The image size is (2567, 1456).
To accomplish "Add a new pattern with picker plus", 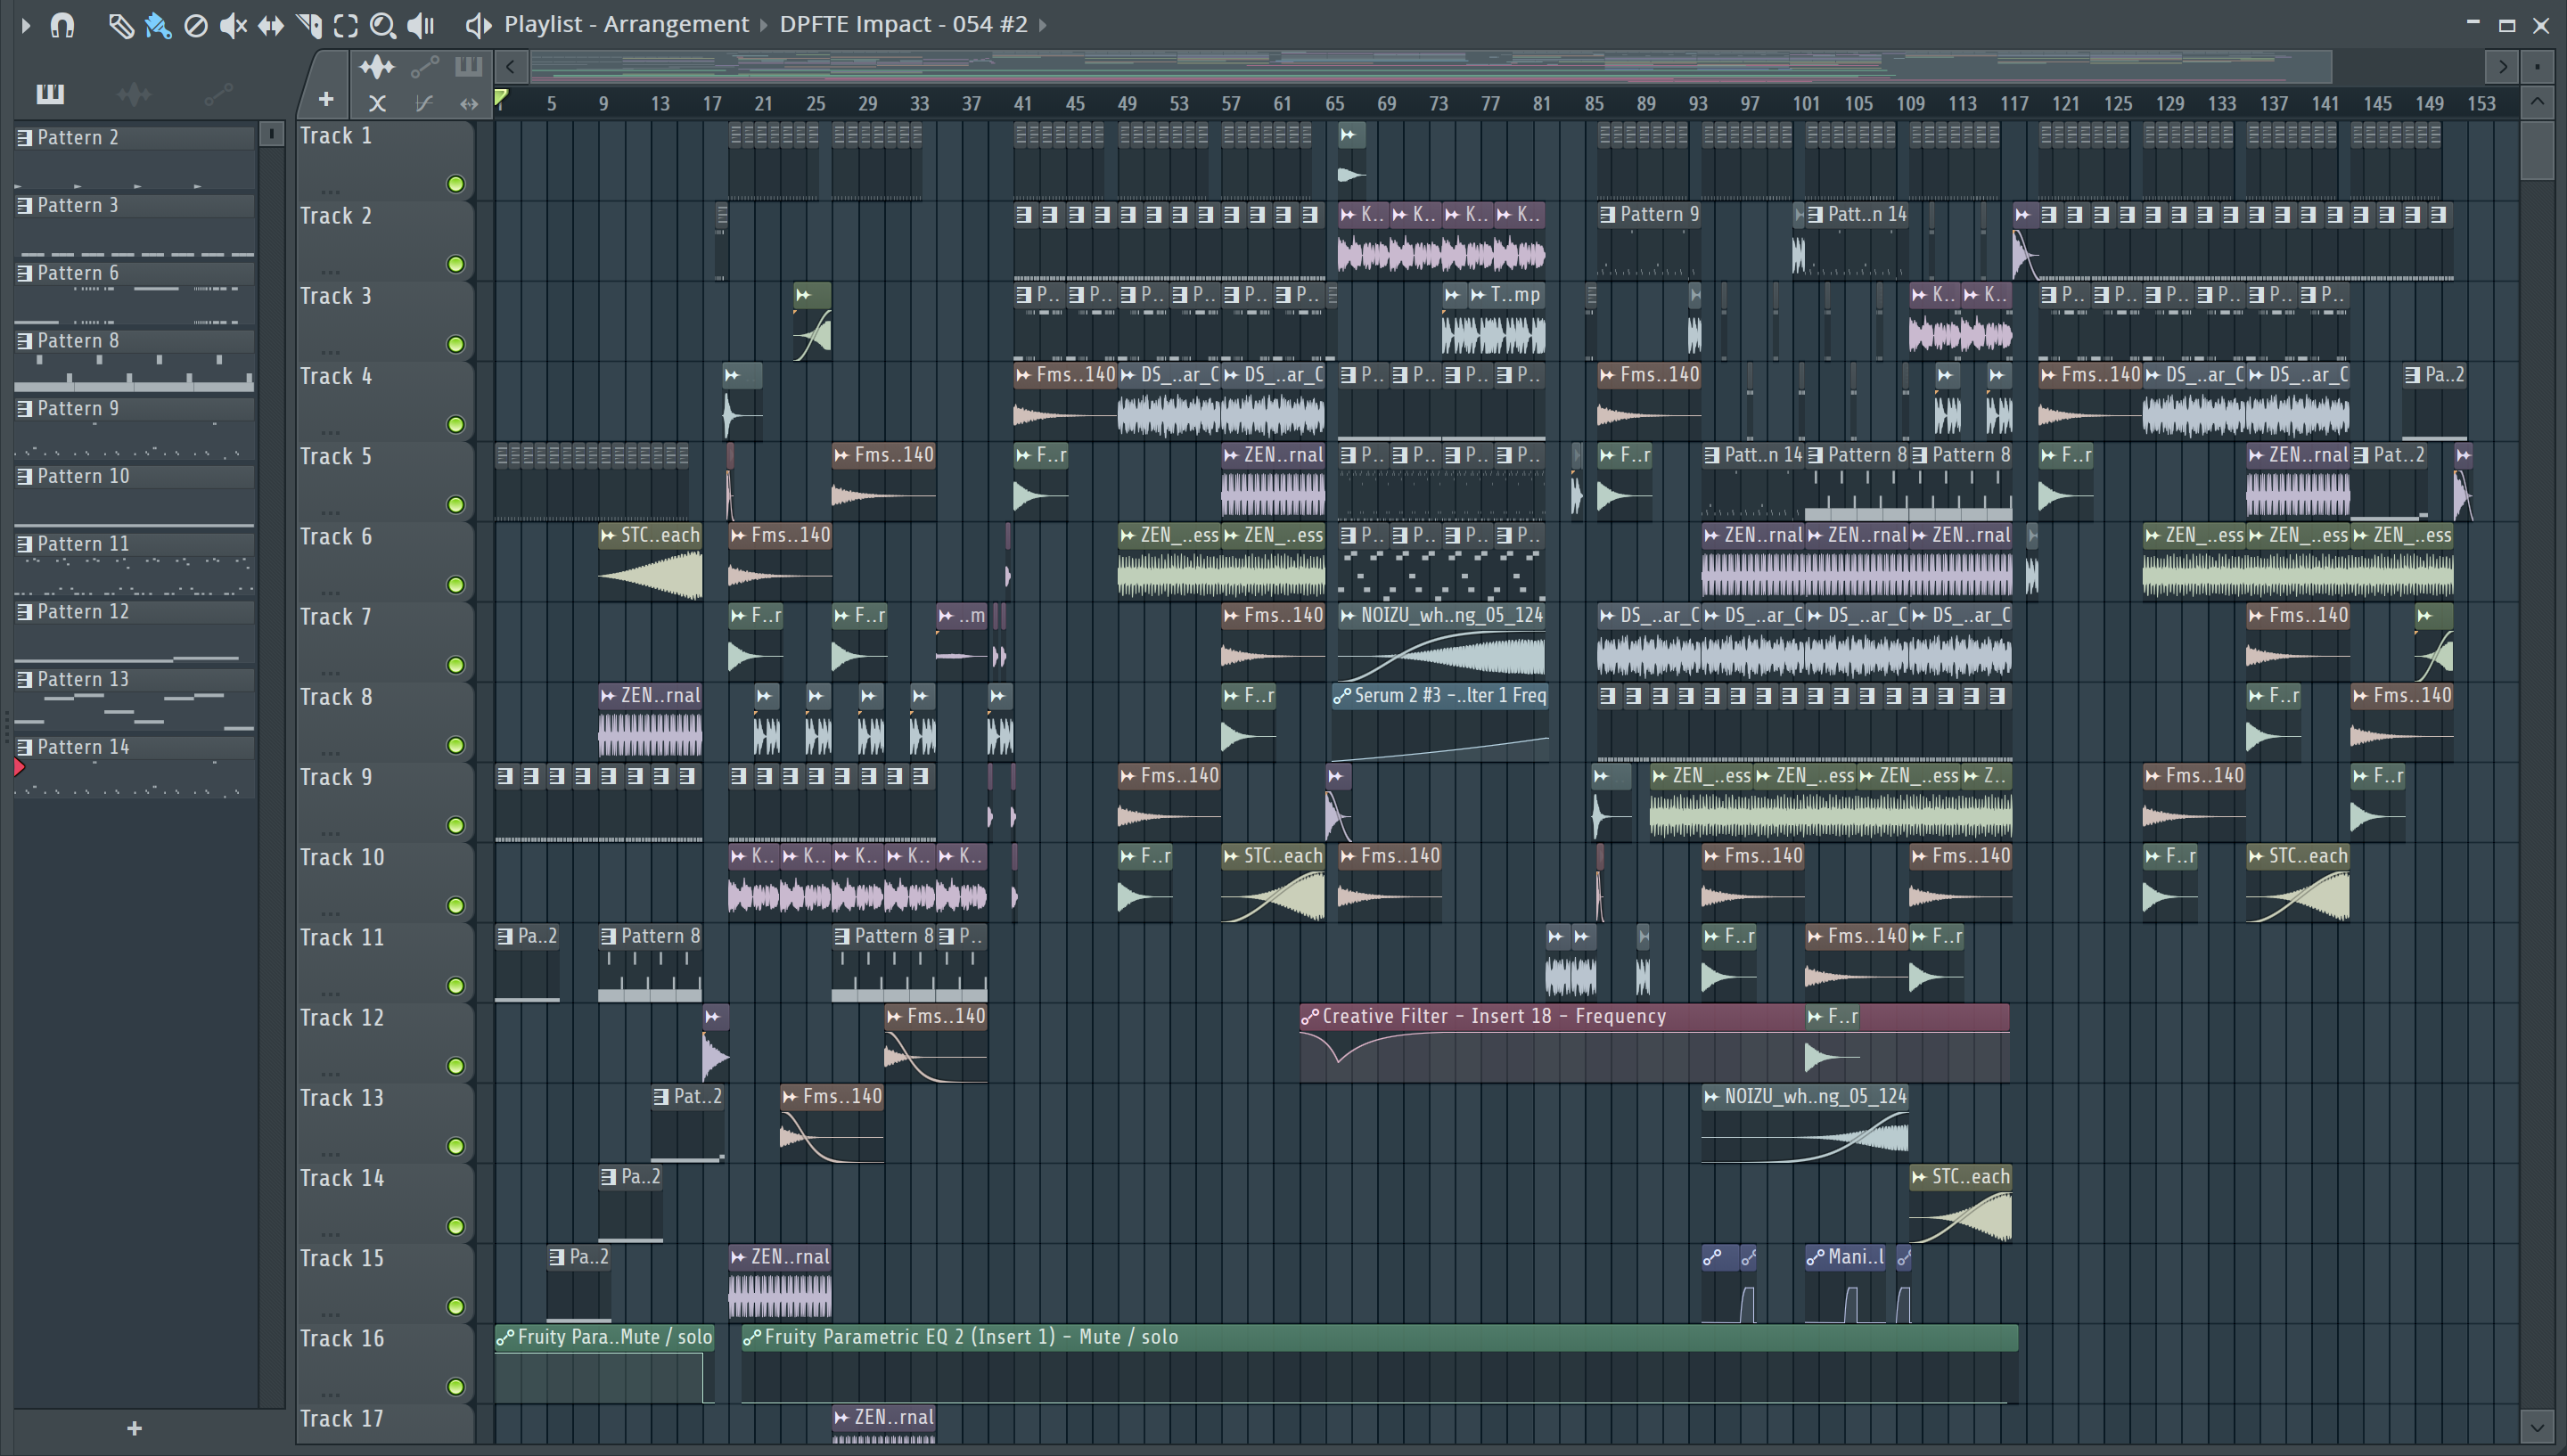I will point(135,1428).
